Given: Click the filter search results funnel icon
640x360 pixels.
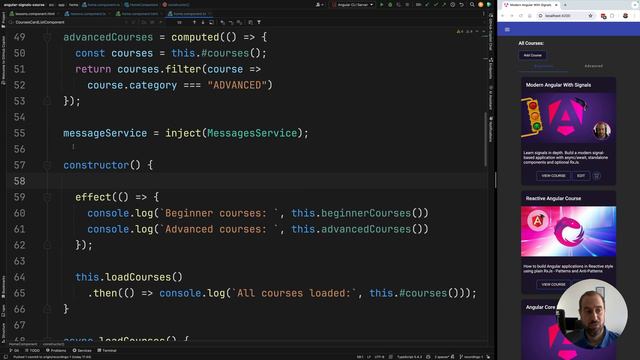Looking at the screenshot, I should (x=259, y=22).
